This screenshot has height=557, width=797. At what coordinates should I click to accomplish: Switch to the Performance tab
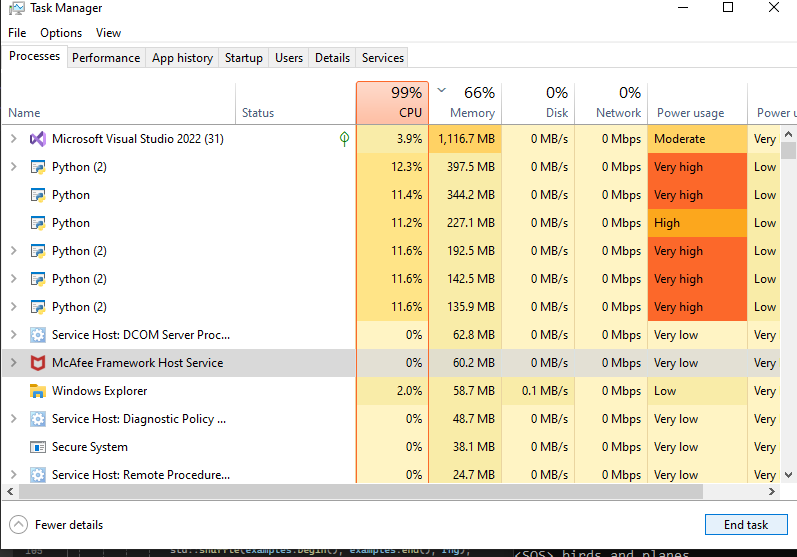(106, 58)
